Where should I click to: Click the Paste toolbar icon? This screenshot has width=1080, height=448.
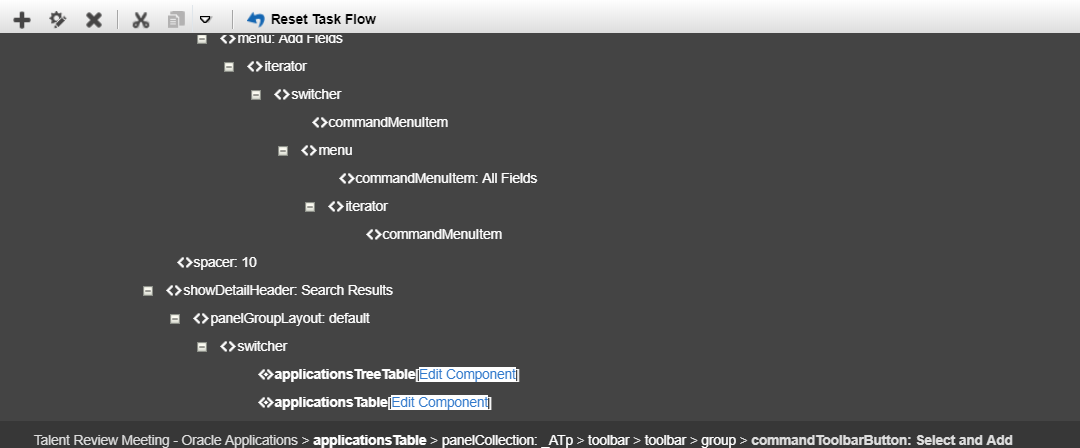176,19
